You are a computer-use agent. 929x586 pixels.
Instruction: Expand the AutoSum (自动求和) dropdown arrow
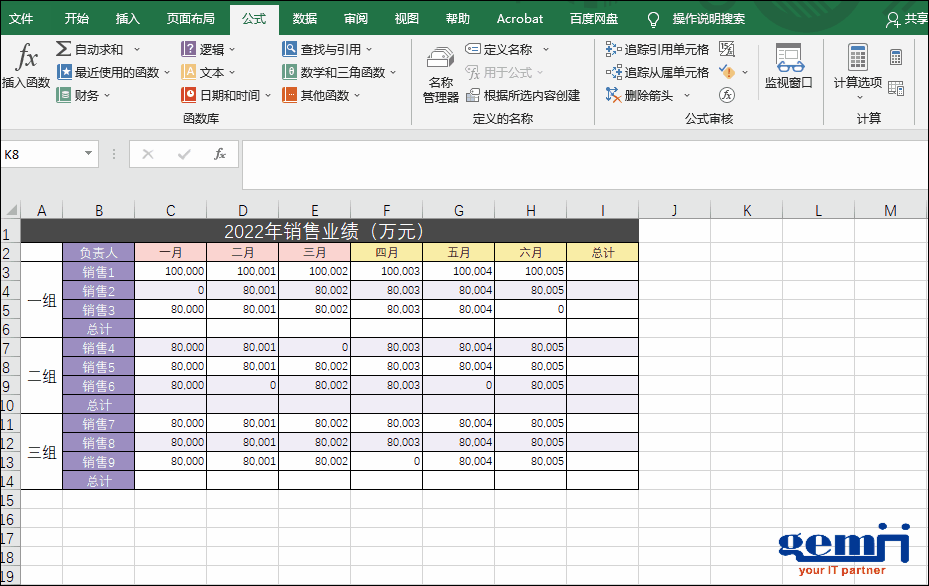(137, 49)
